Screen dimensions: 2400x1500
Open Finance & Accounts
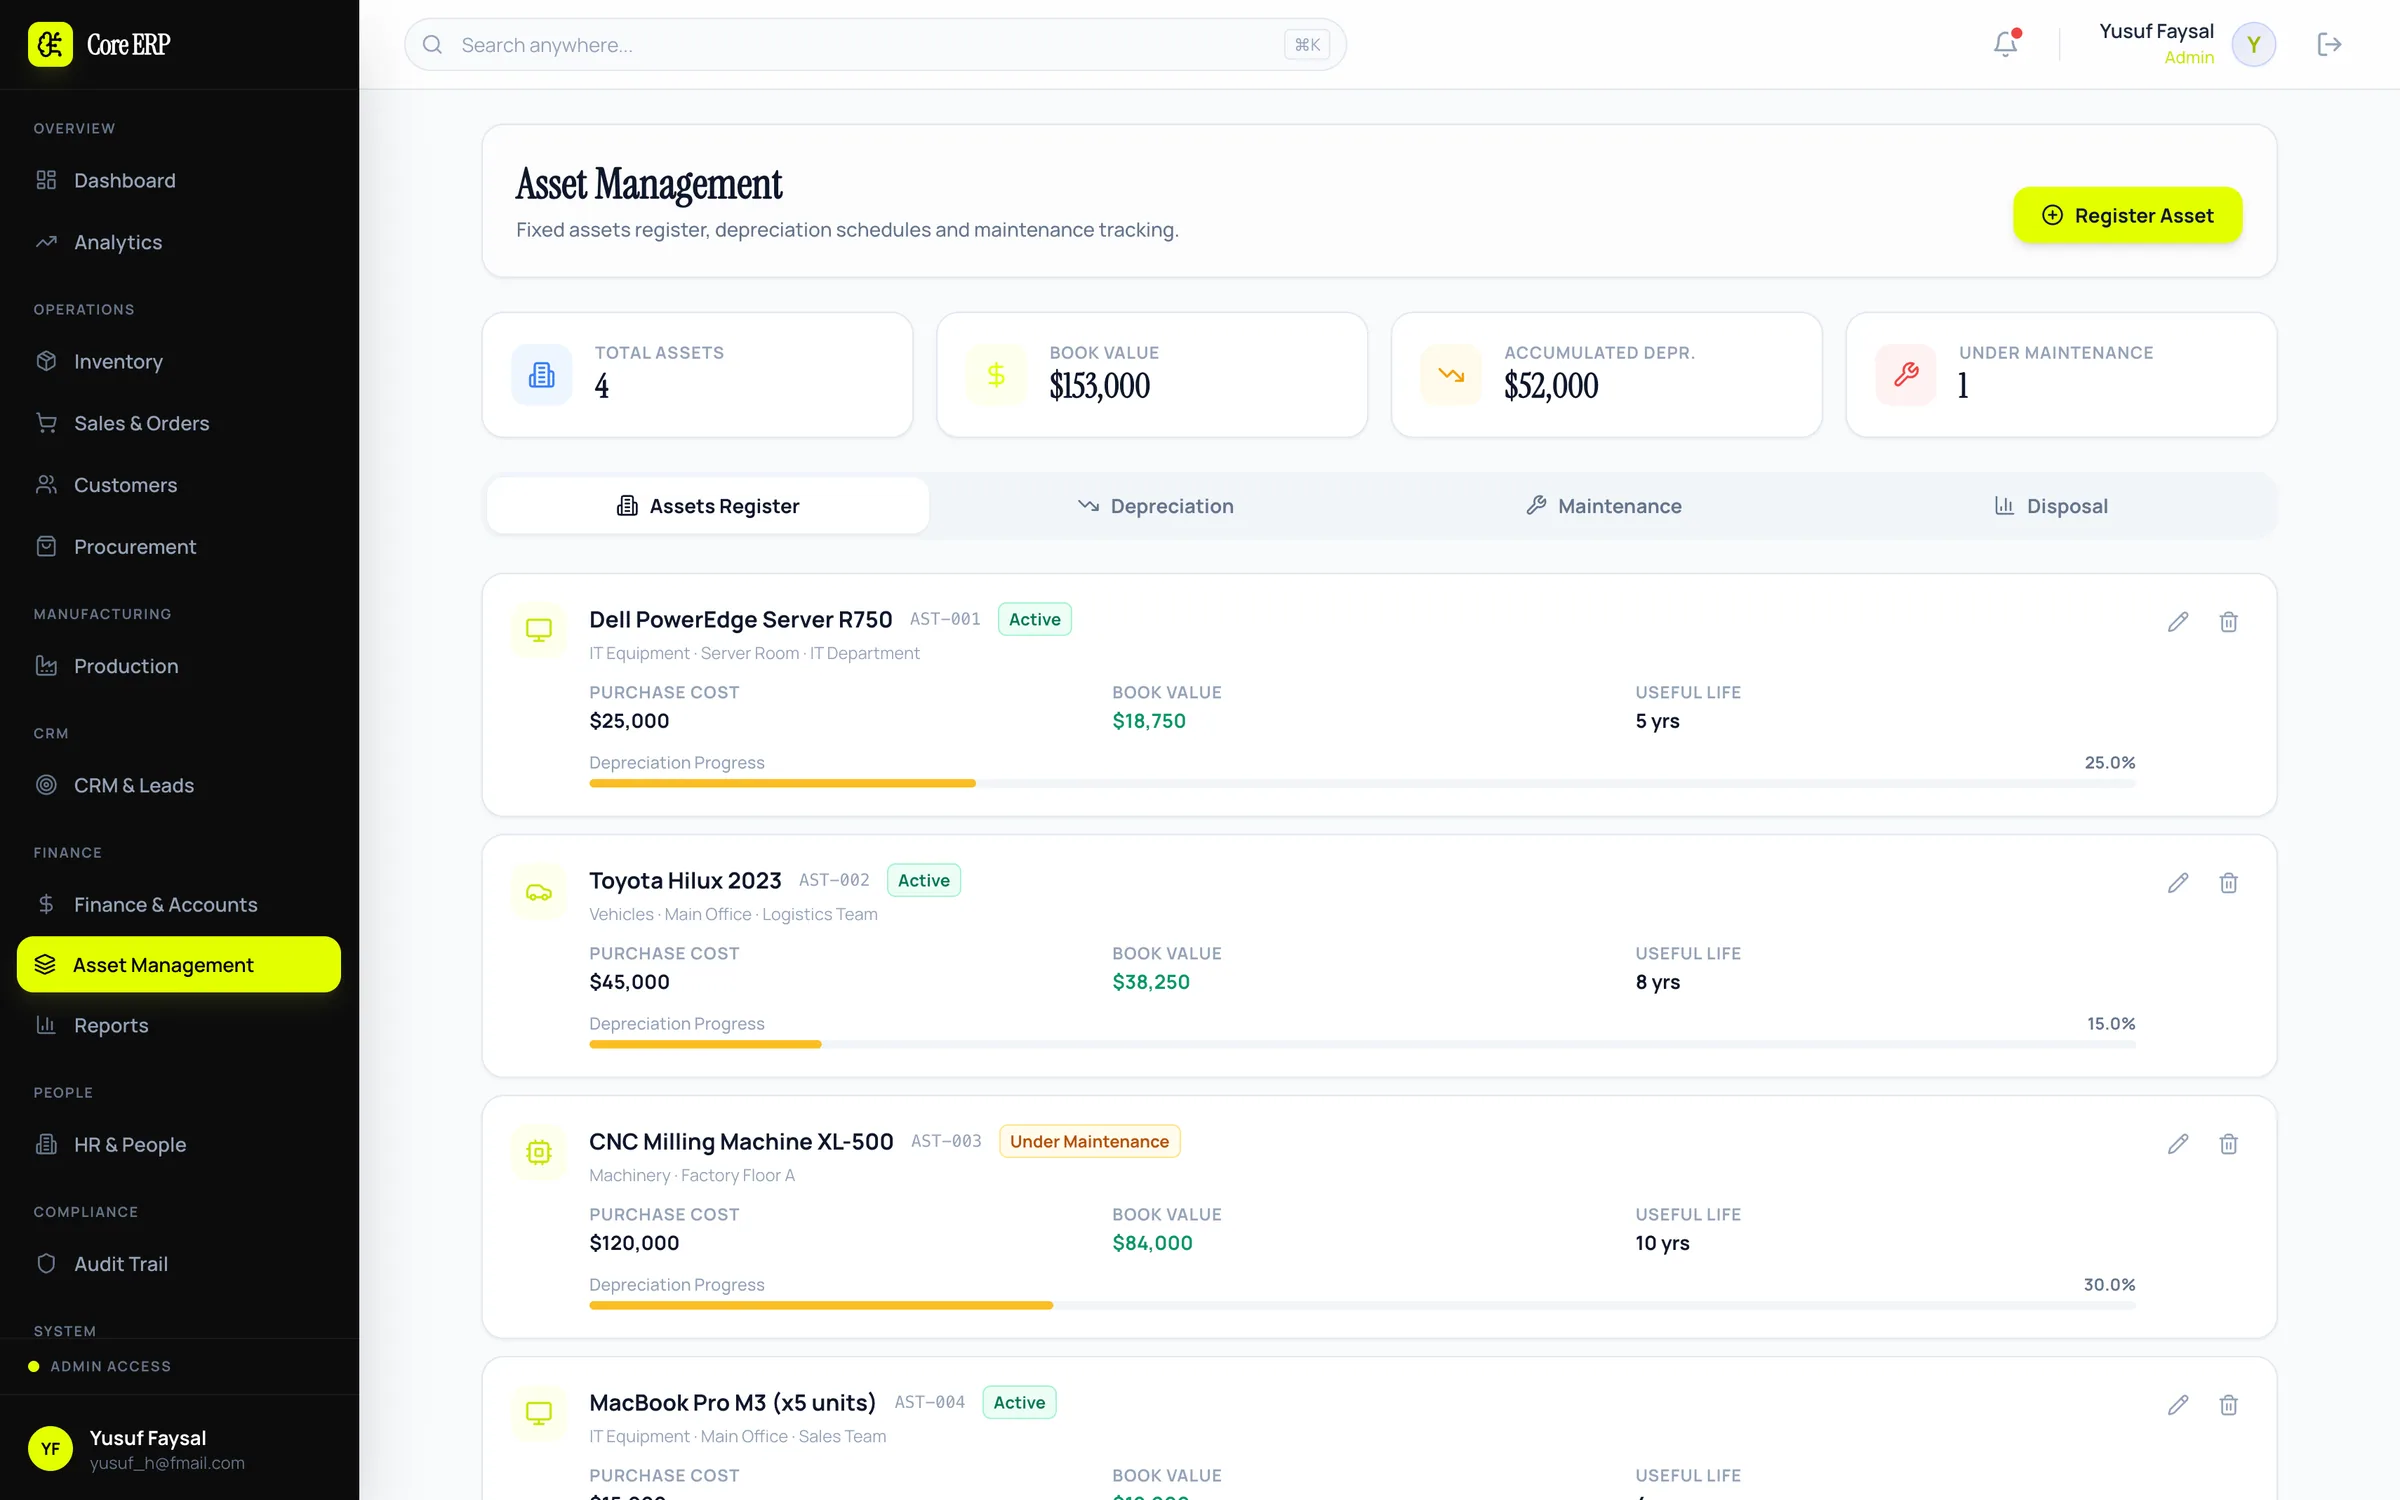click(179, 904)
